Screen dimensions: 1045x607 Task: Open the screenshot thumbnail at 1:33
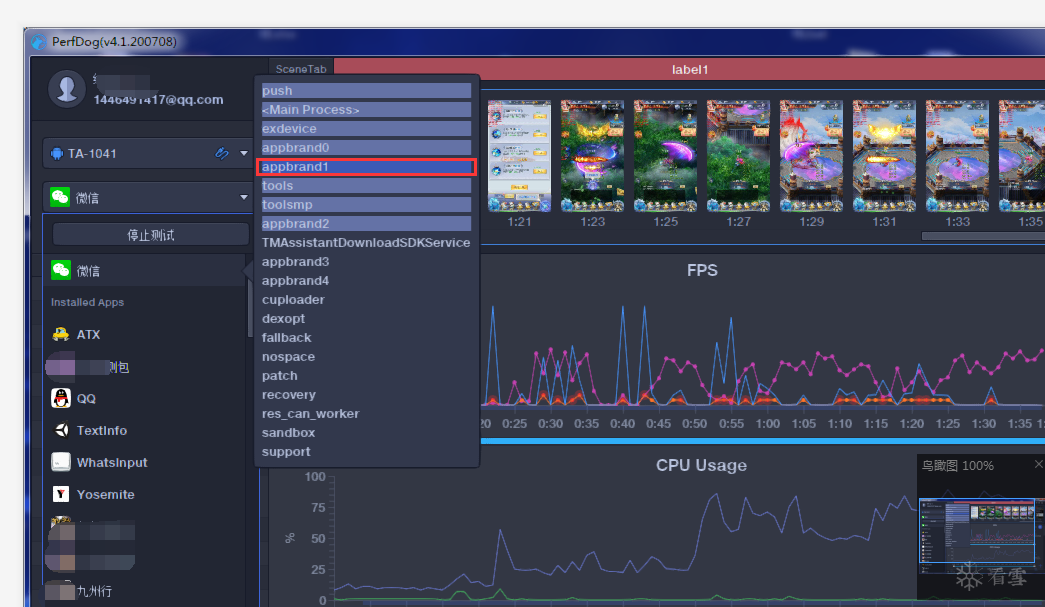(957, 156)
